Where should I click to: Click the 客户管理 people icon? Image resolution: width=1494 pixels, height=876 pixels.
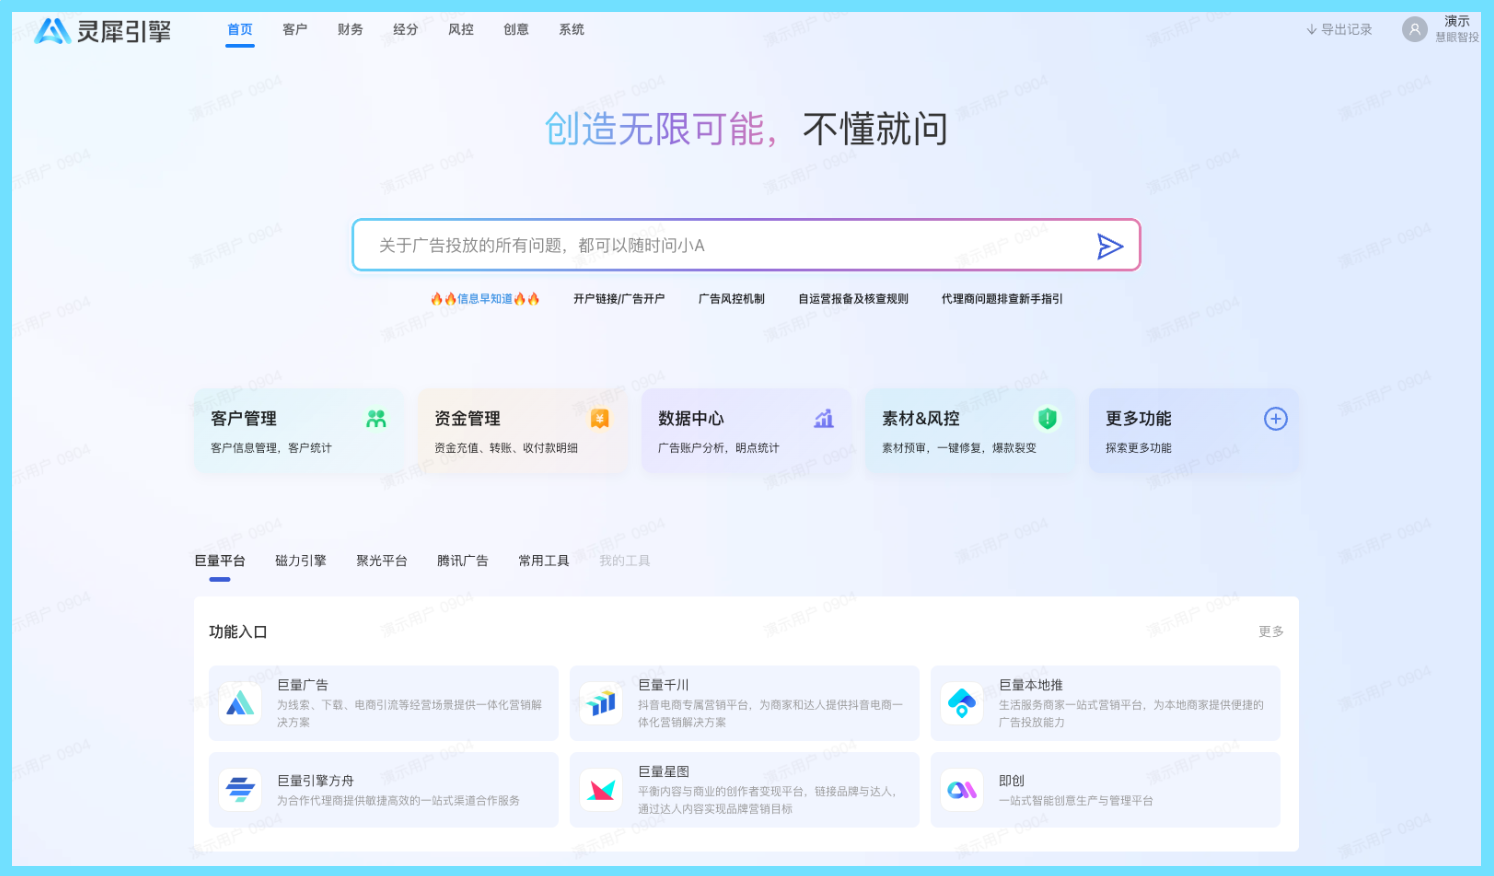tap(376, 419)
